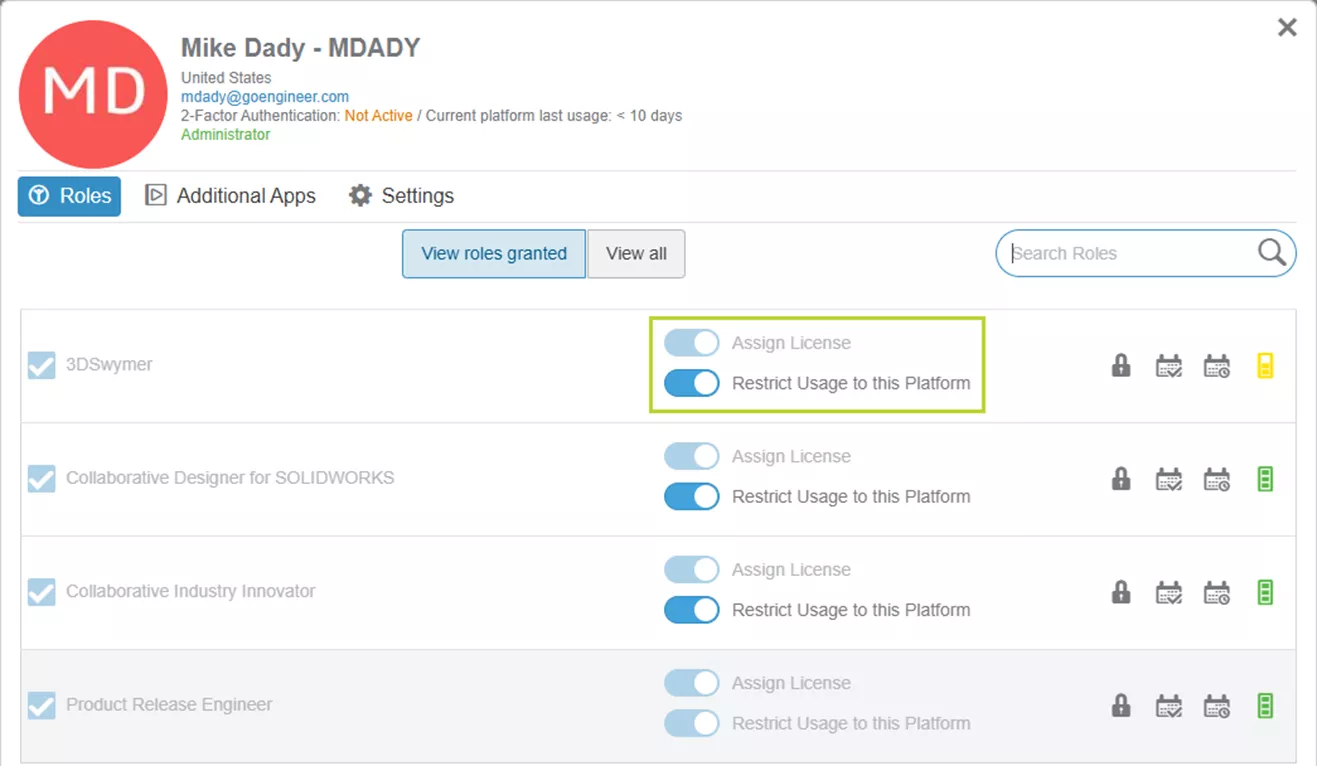Click the Roles shield icon in the tab bar
The width and height of the screenshot is (1317, 766).
(x=37, y=196)
